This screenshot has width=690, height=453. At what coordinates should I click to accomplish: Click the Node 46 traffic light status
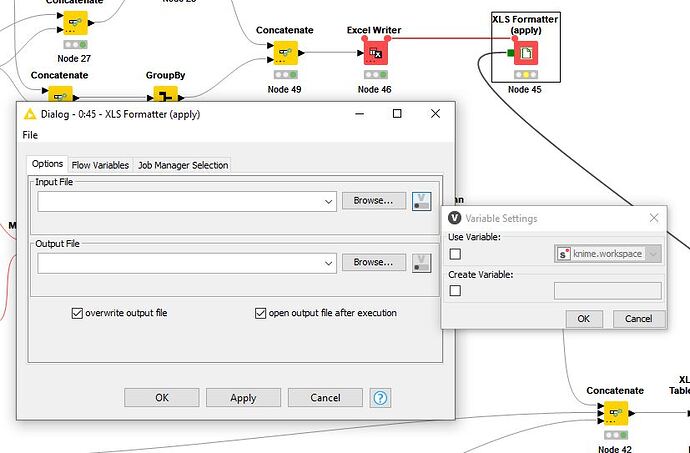[375, 74]
